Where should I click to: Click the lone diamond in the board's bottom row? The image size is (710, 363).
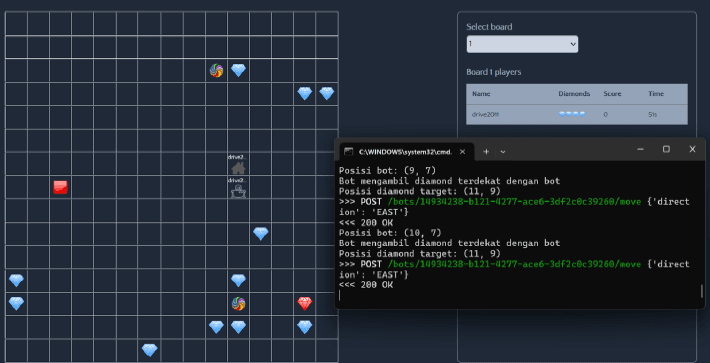(149, 350)
